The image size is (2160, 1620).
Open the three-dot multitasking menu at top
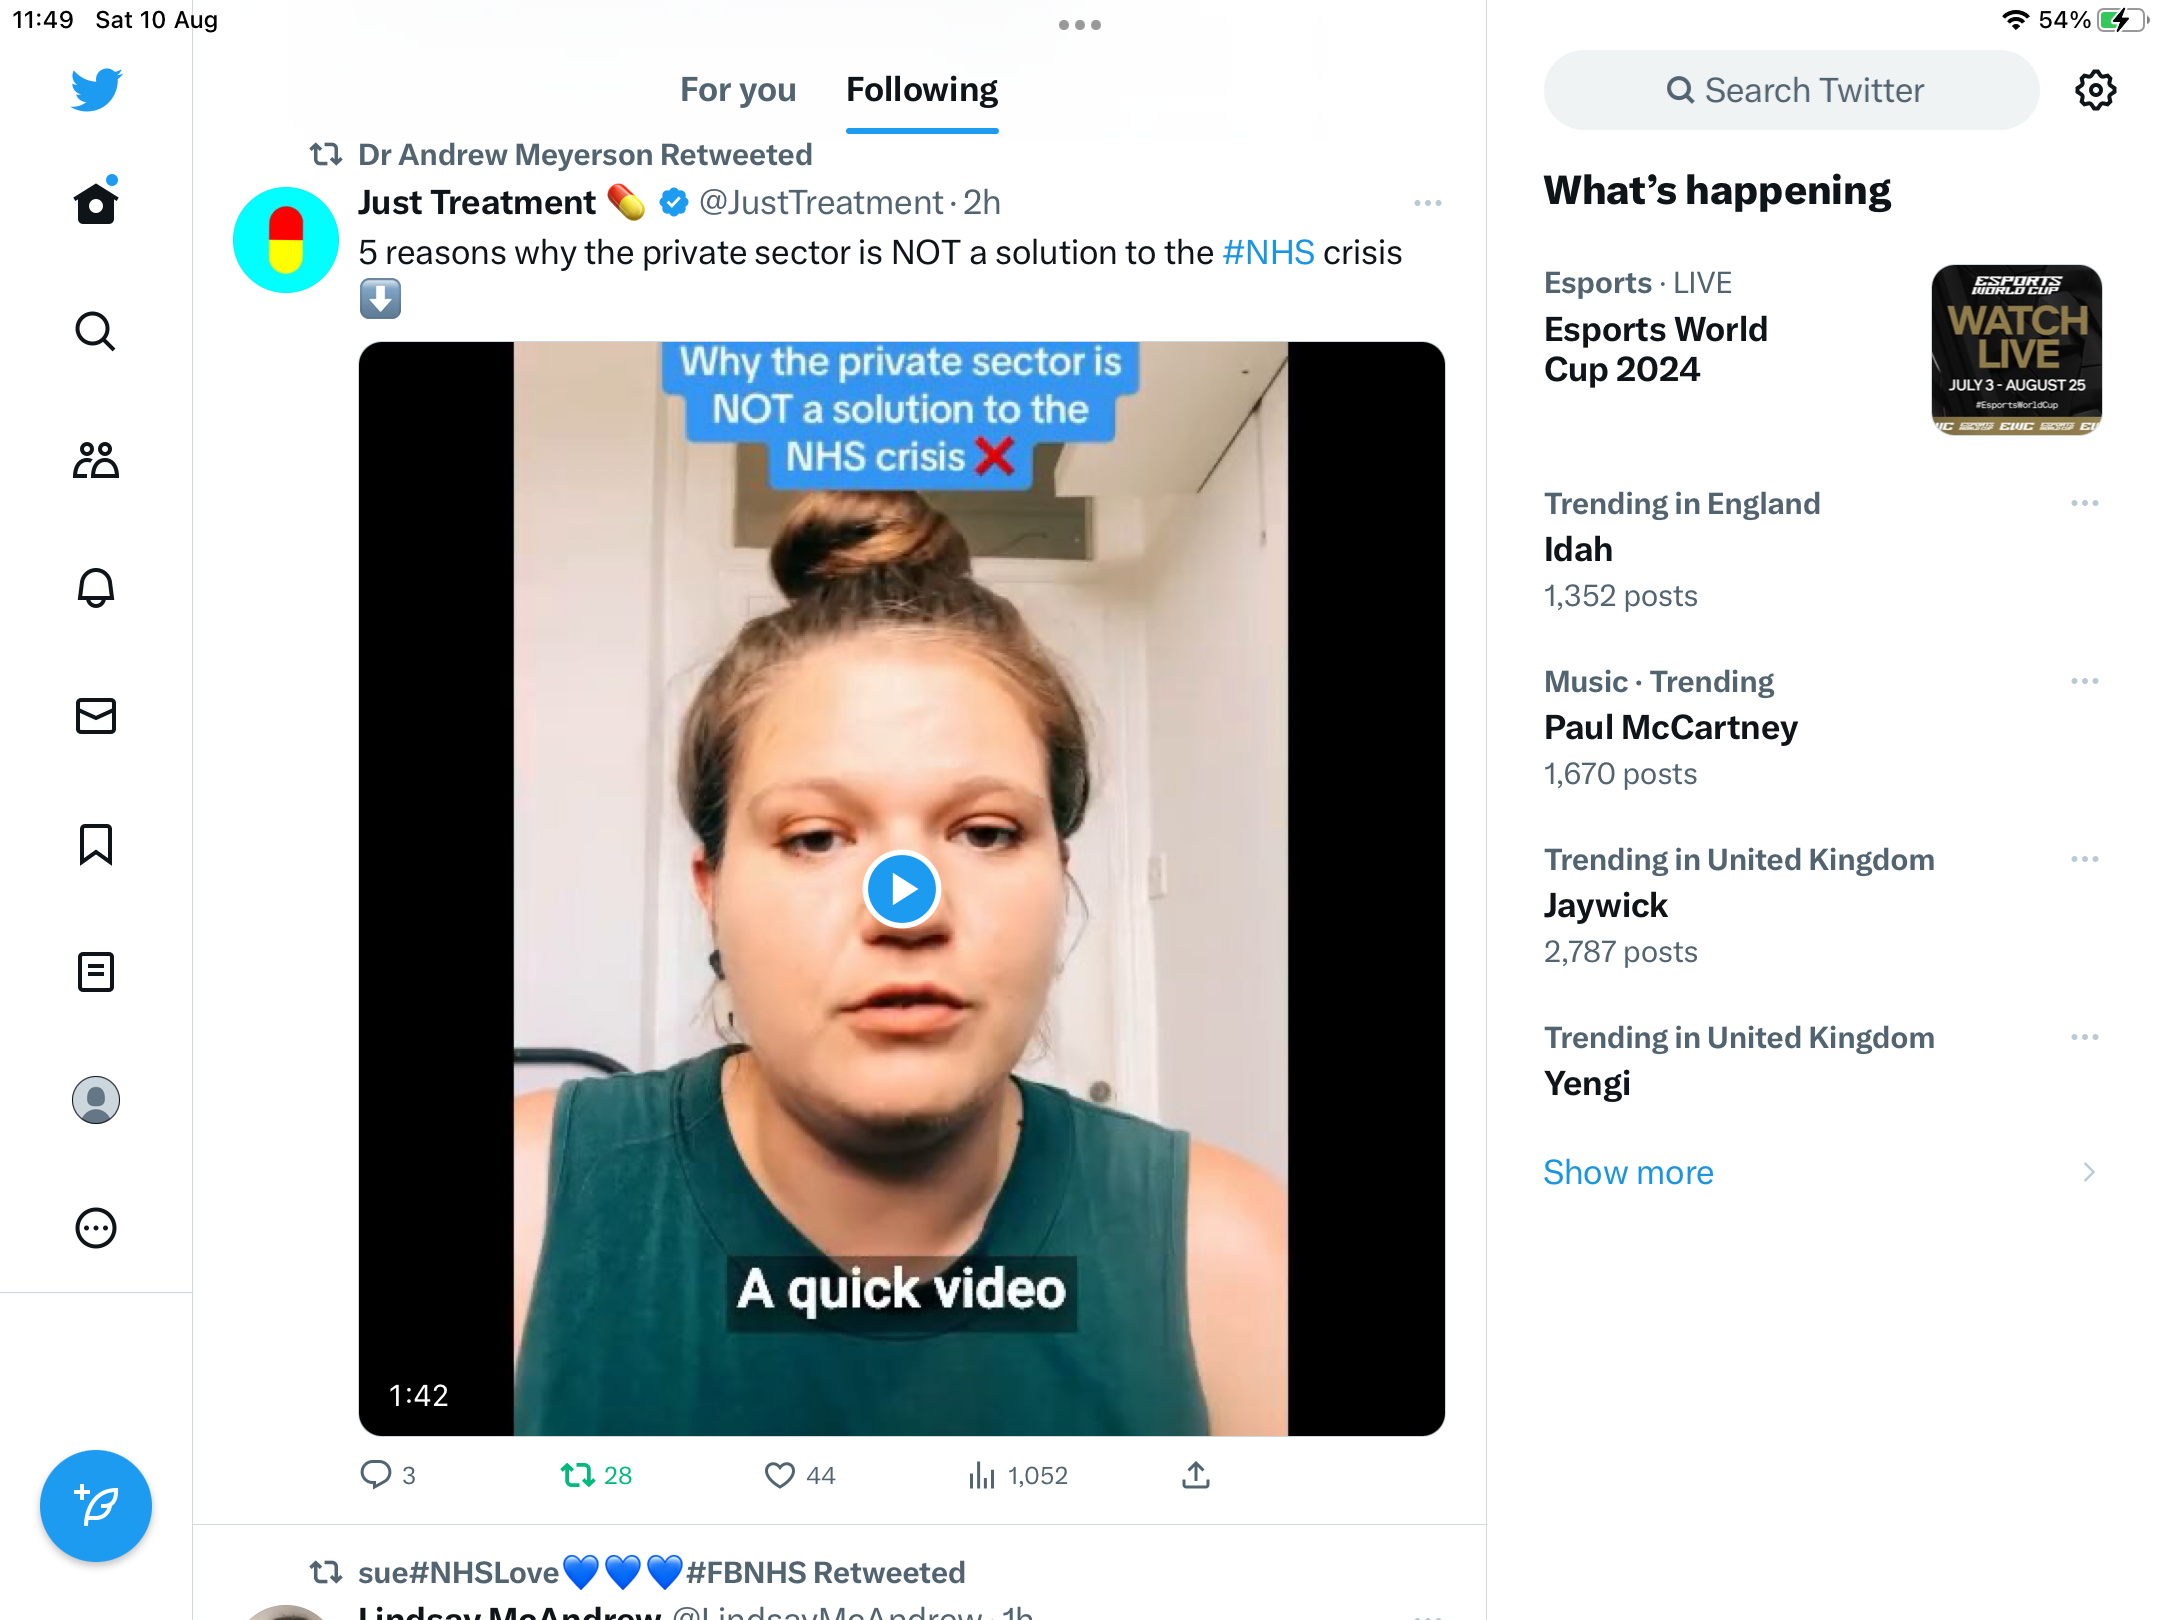point(1080,25)
